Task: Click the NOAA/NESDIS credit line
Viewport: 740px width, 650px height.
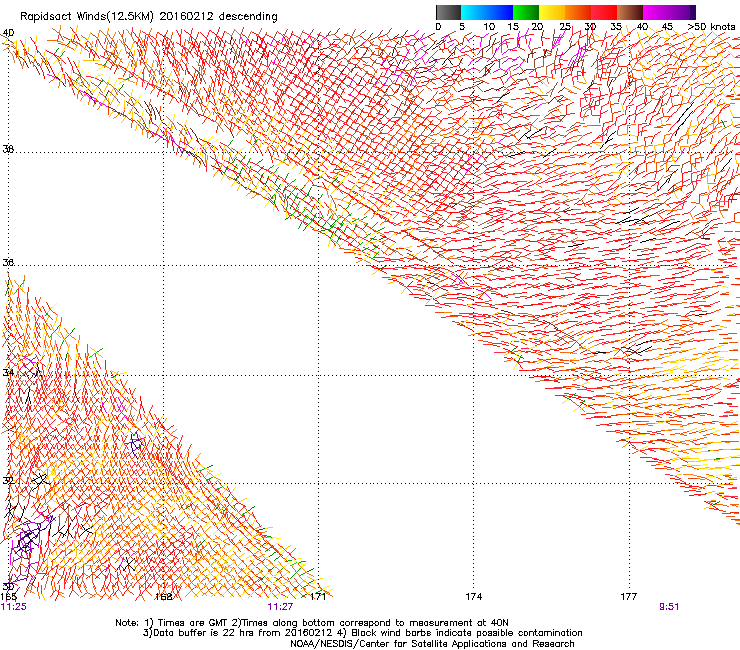Action: coord(432,643)
